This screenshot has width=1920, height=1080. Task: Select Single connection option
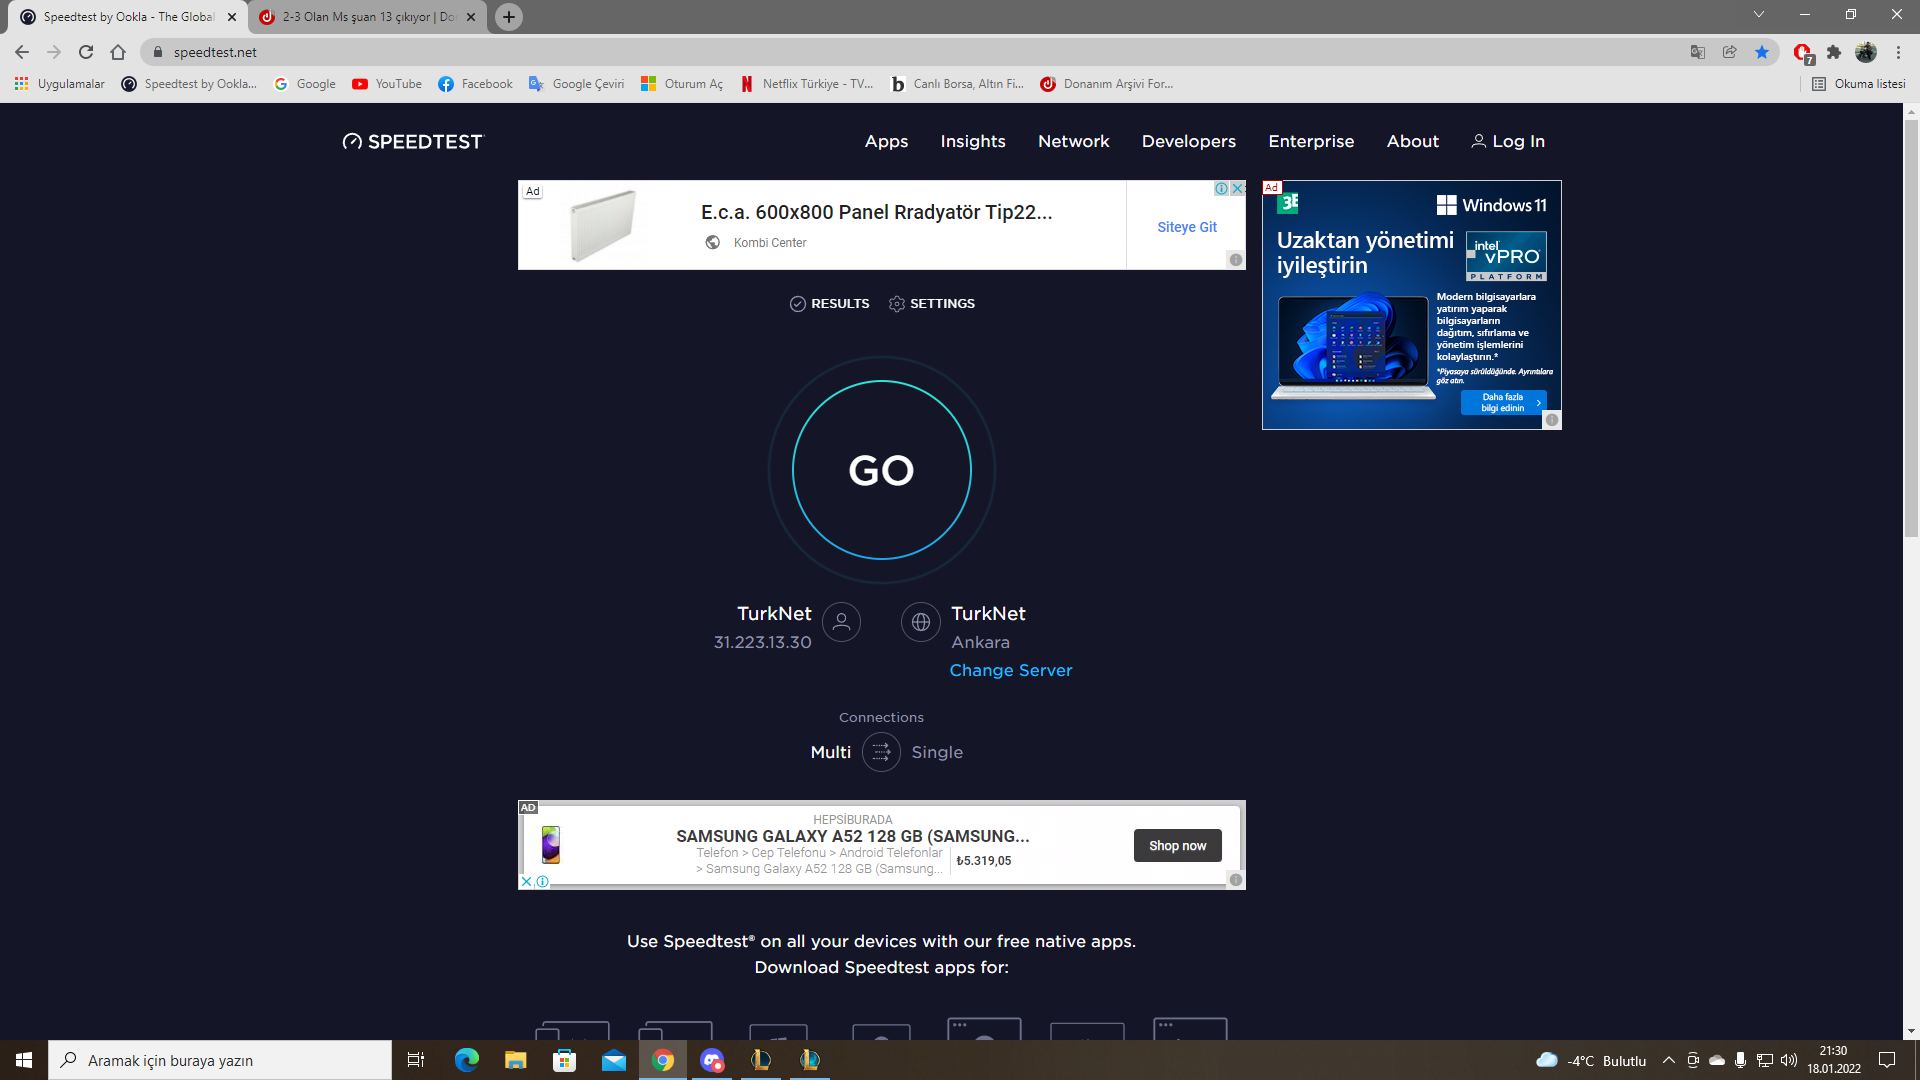tap(937, 752)
